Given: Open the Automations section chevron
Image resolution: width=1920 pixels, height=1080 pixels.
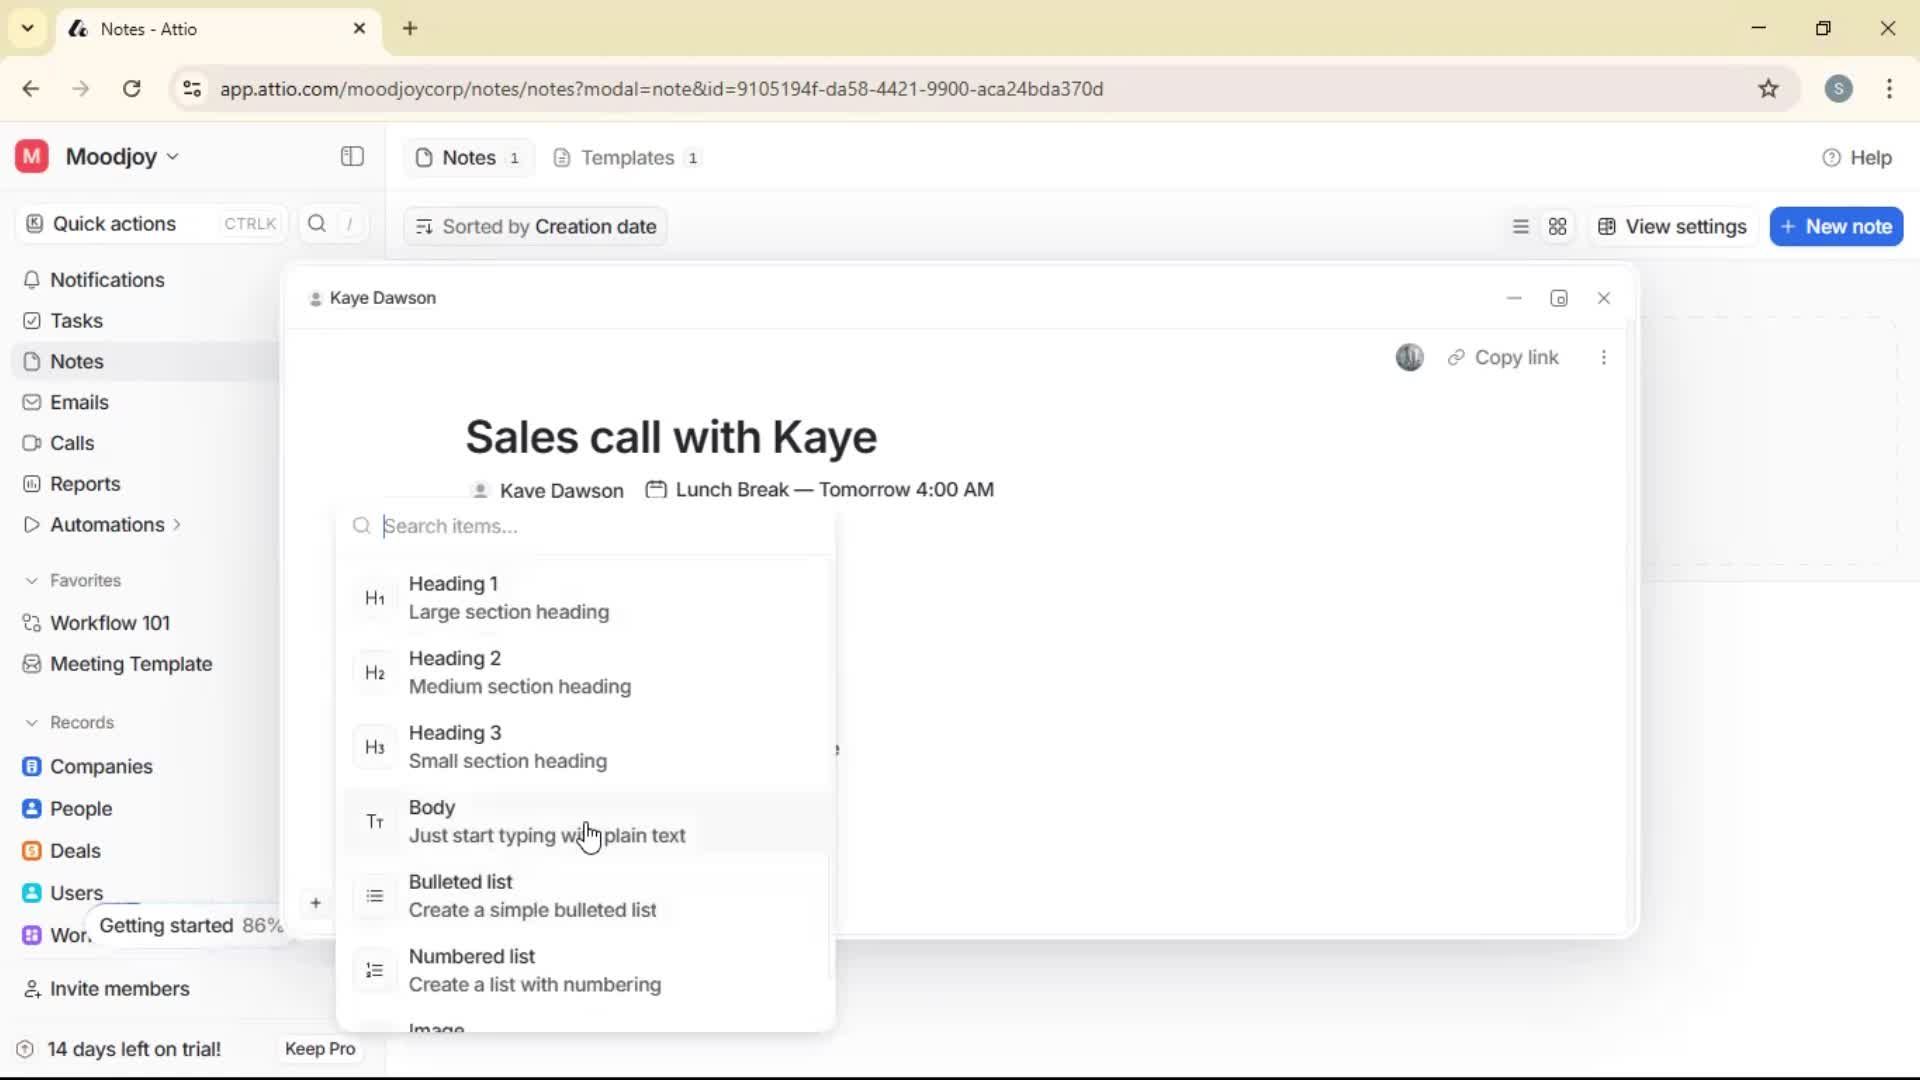Looking at the screenshot, I should tap(176, 524).
